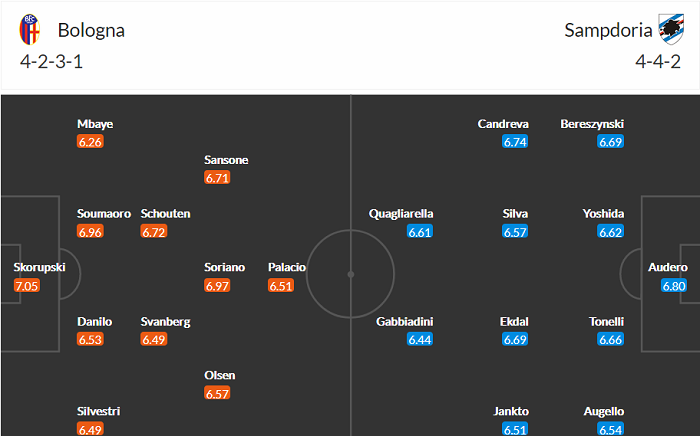
Task: Click player name Soumaoro
Action: (103, 213)
